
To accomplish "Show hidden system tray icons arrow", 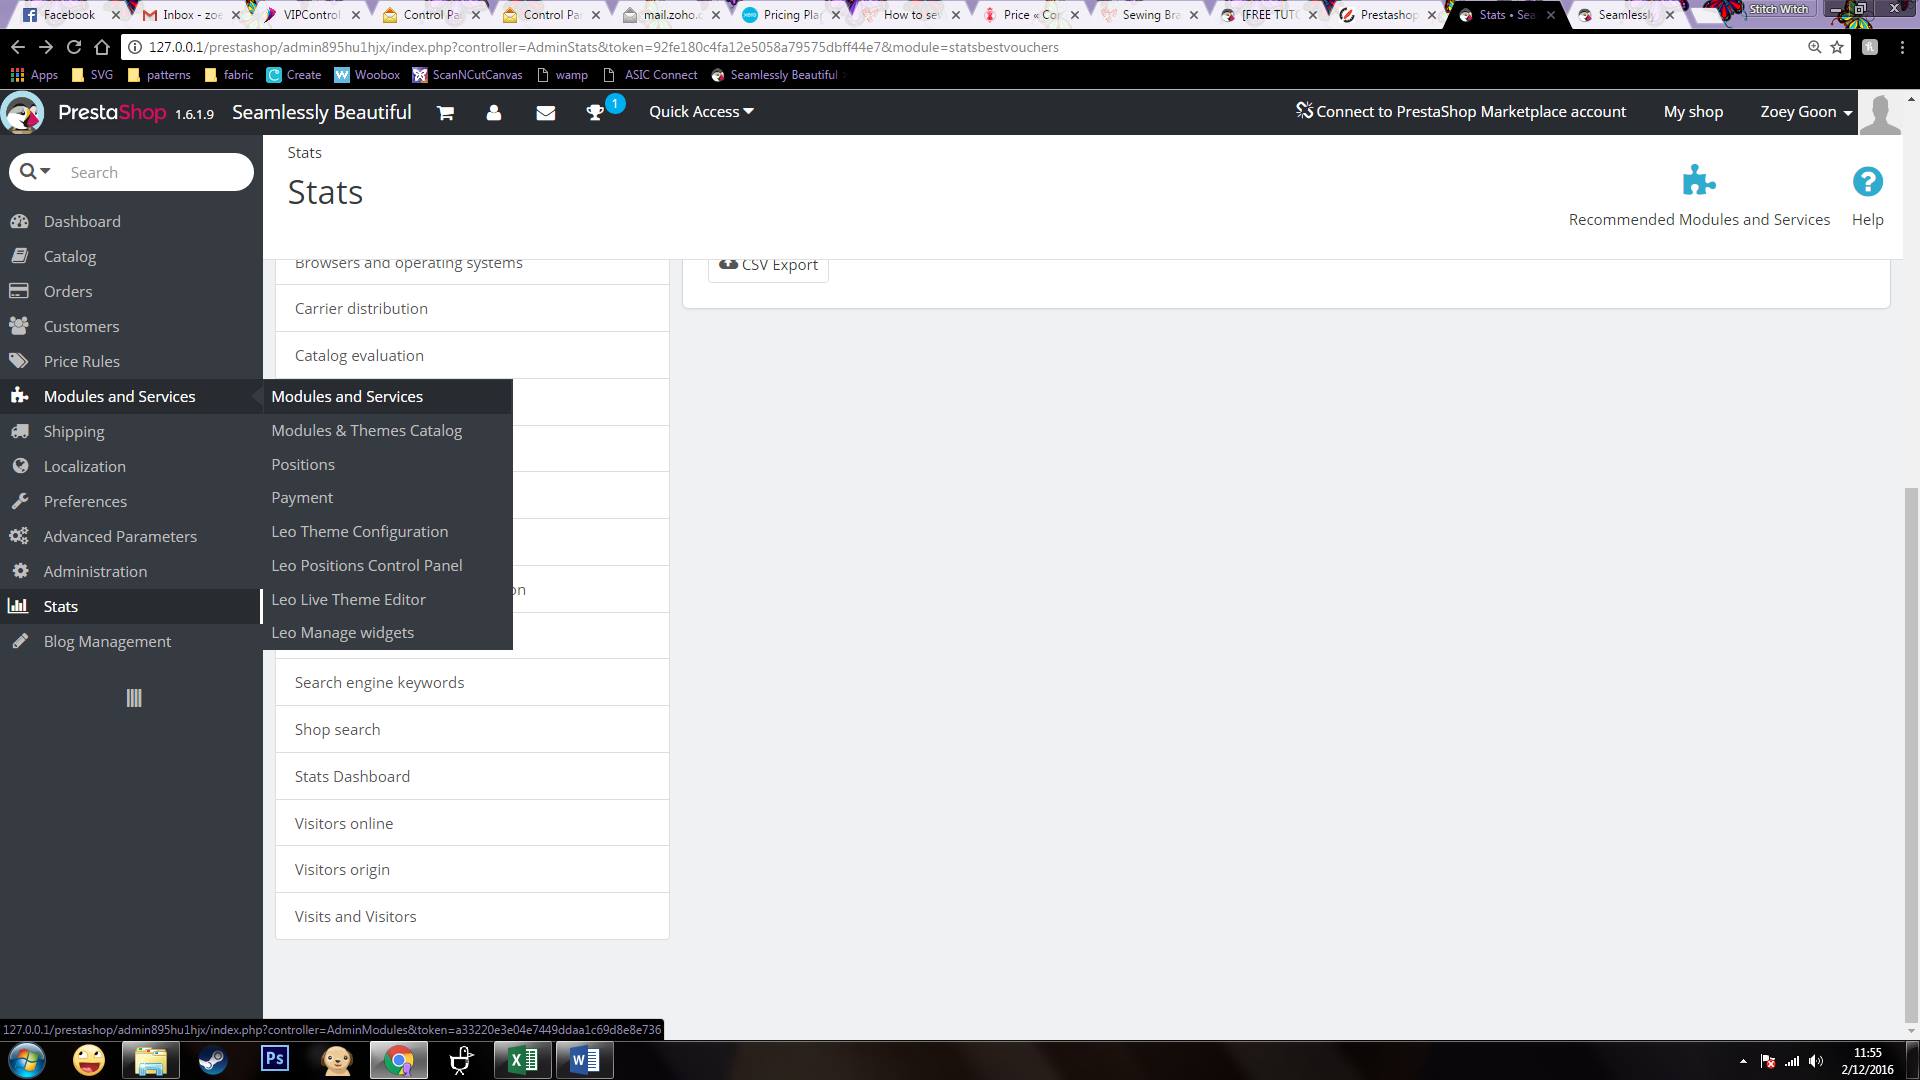I will coord(1743,1061).
